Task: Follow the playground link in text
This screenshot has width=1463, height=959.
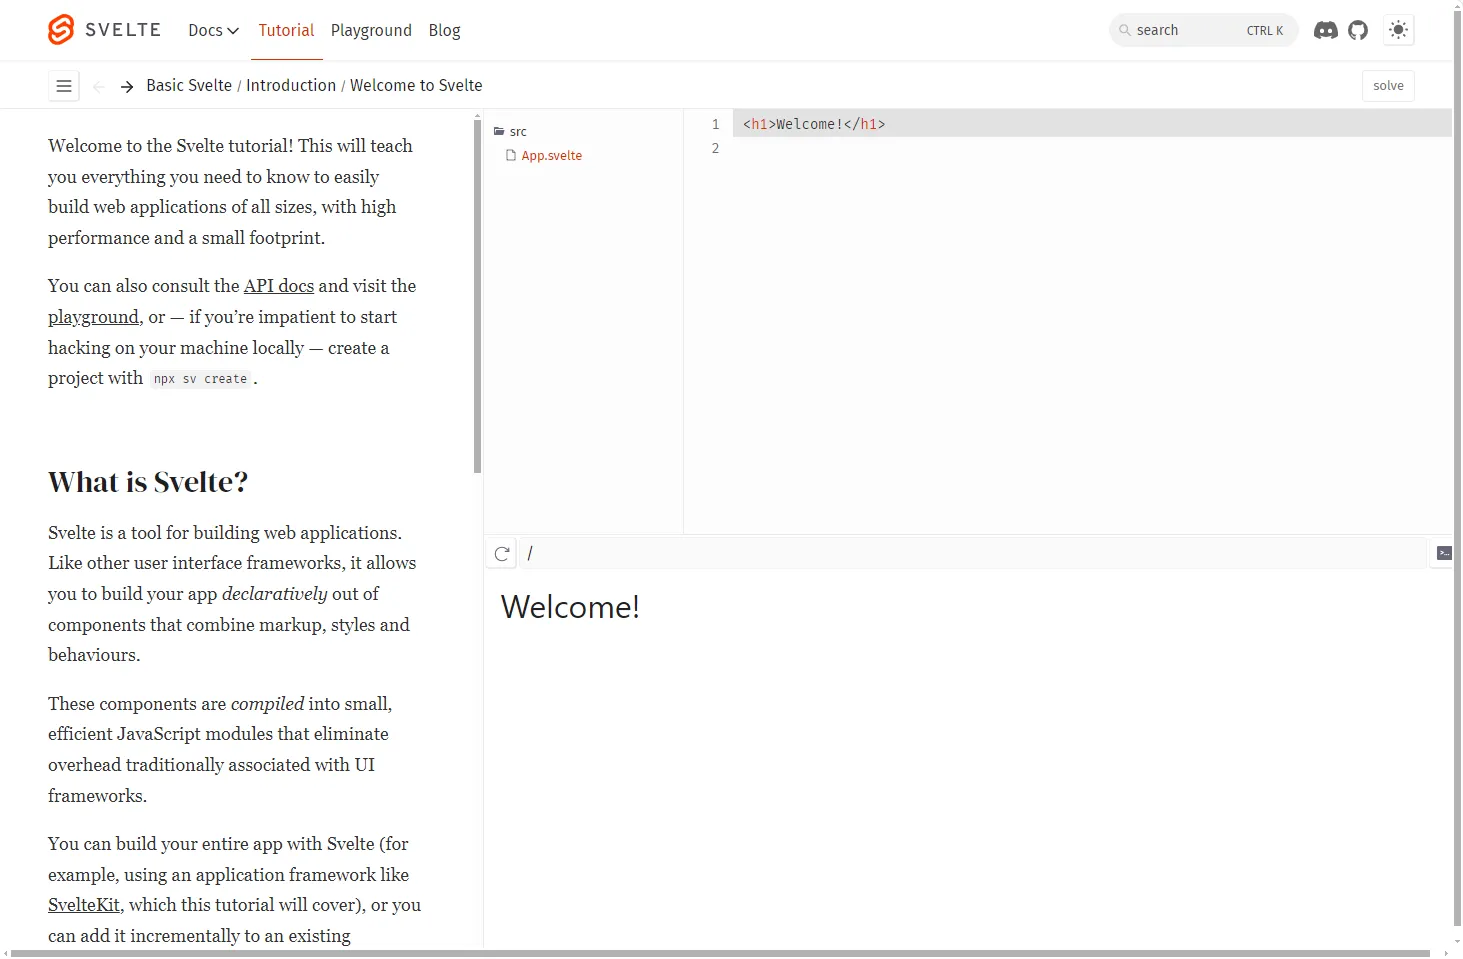Action: 93,317
